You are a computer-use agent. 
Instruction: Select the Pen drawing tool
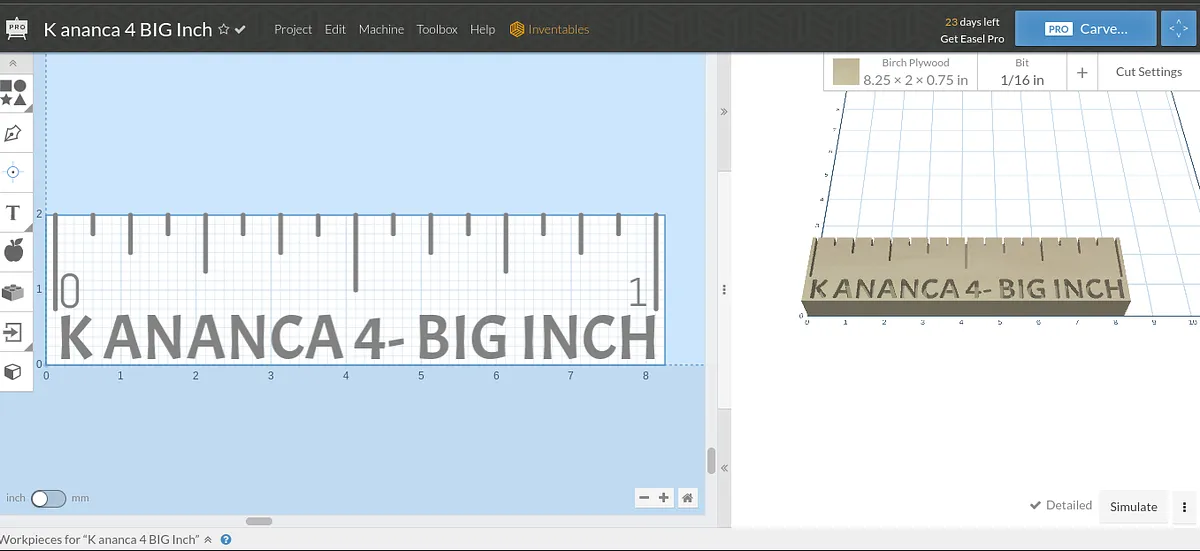point(14,132)
